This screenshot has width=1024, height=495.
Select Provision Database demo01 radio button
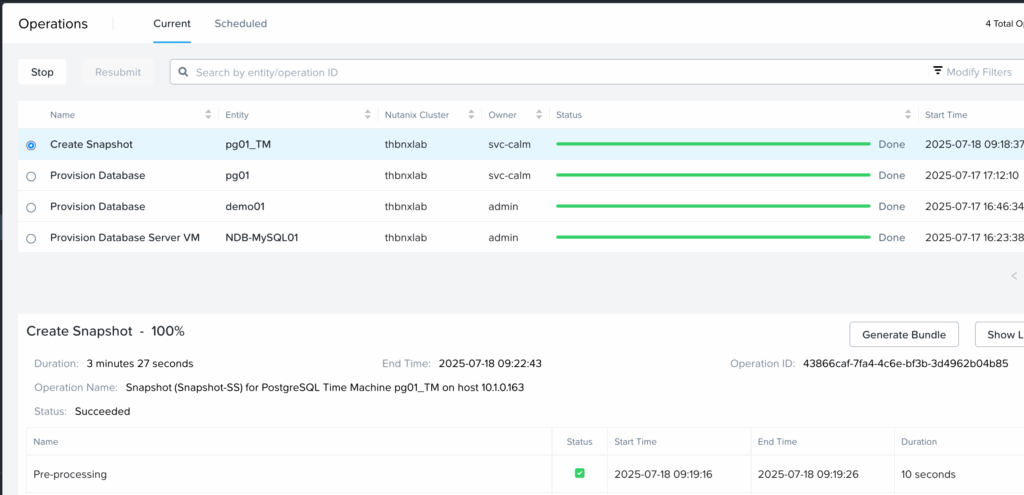tap(31, 207)
